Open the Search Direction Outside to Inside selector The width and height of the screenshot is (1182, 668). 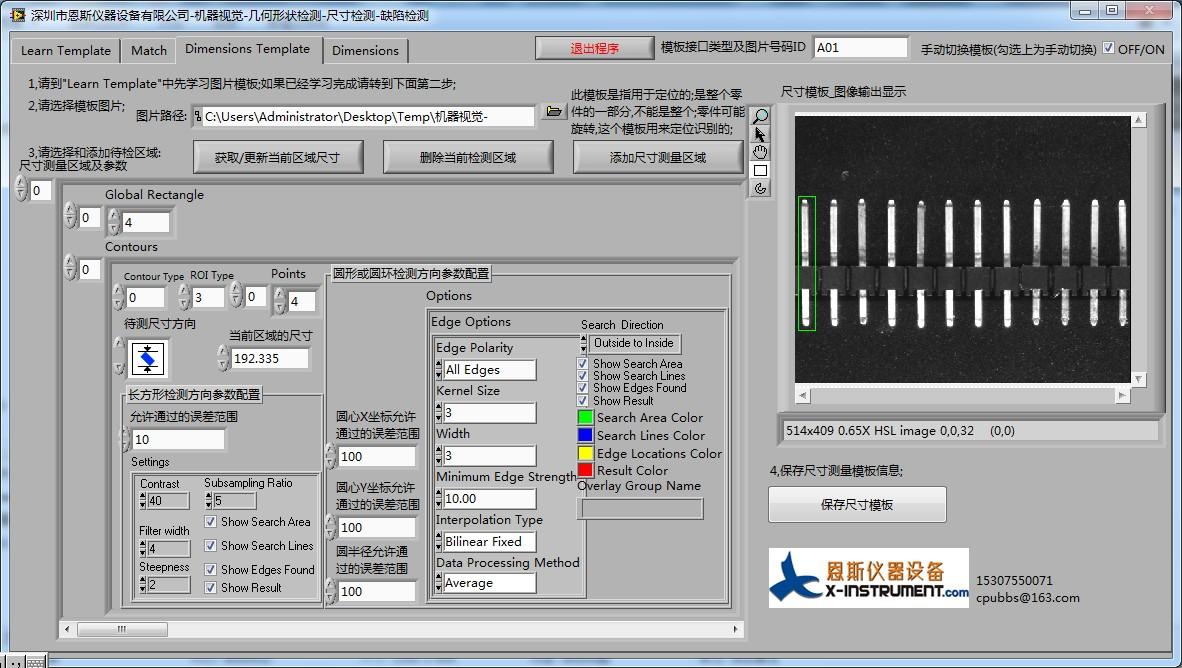pos(634,343)
